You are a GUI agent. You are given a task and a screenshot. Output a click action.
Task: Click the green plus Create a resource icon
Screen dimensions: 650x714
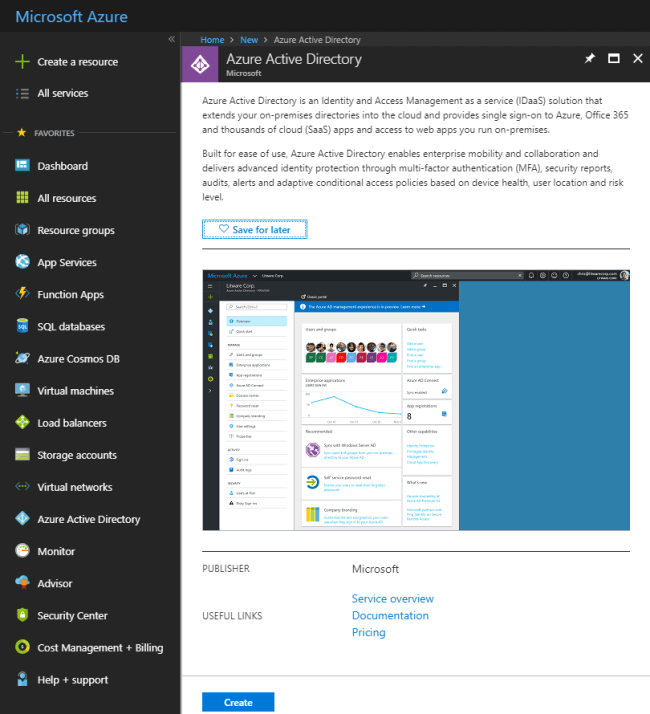[22, 61]
